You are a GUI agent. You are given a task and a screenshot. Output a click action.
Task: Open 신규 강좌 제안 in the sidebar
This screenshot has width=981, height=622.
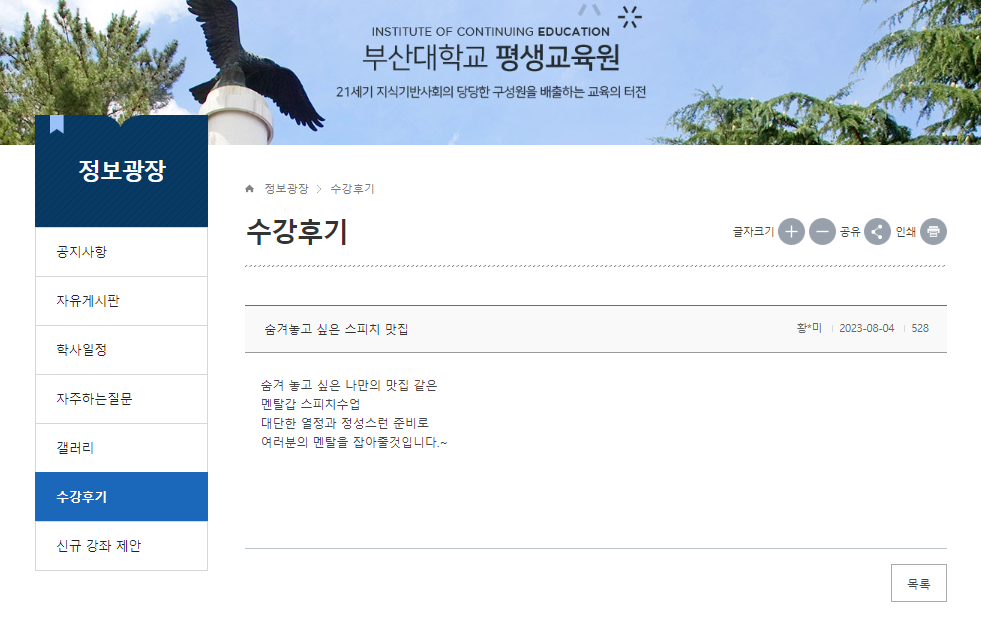[121, 546]
